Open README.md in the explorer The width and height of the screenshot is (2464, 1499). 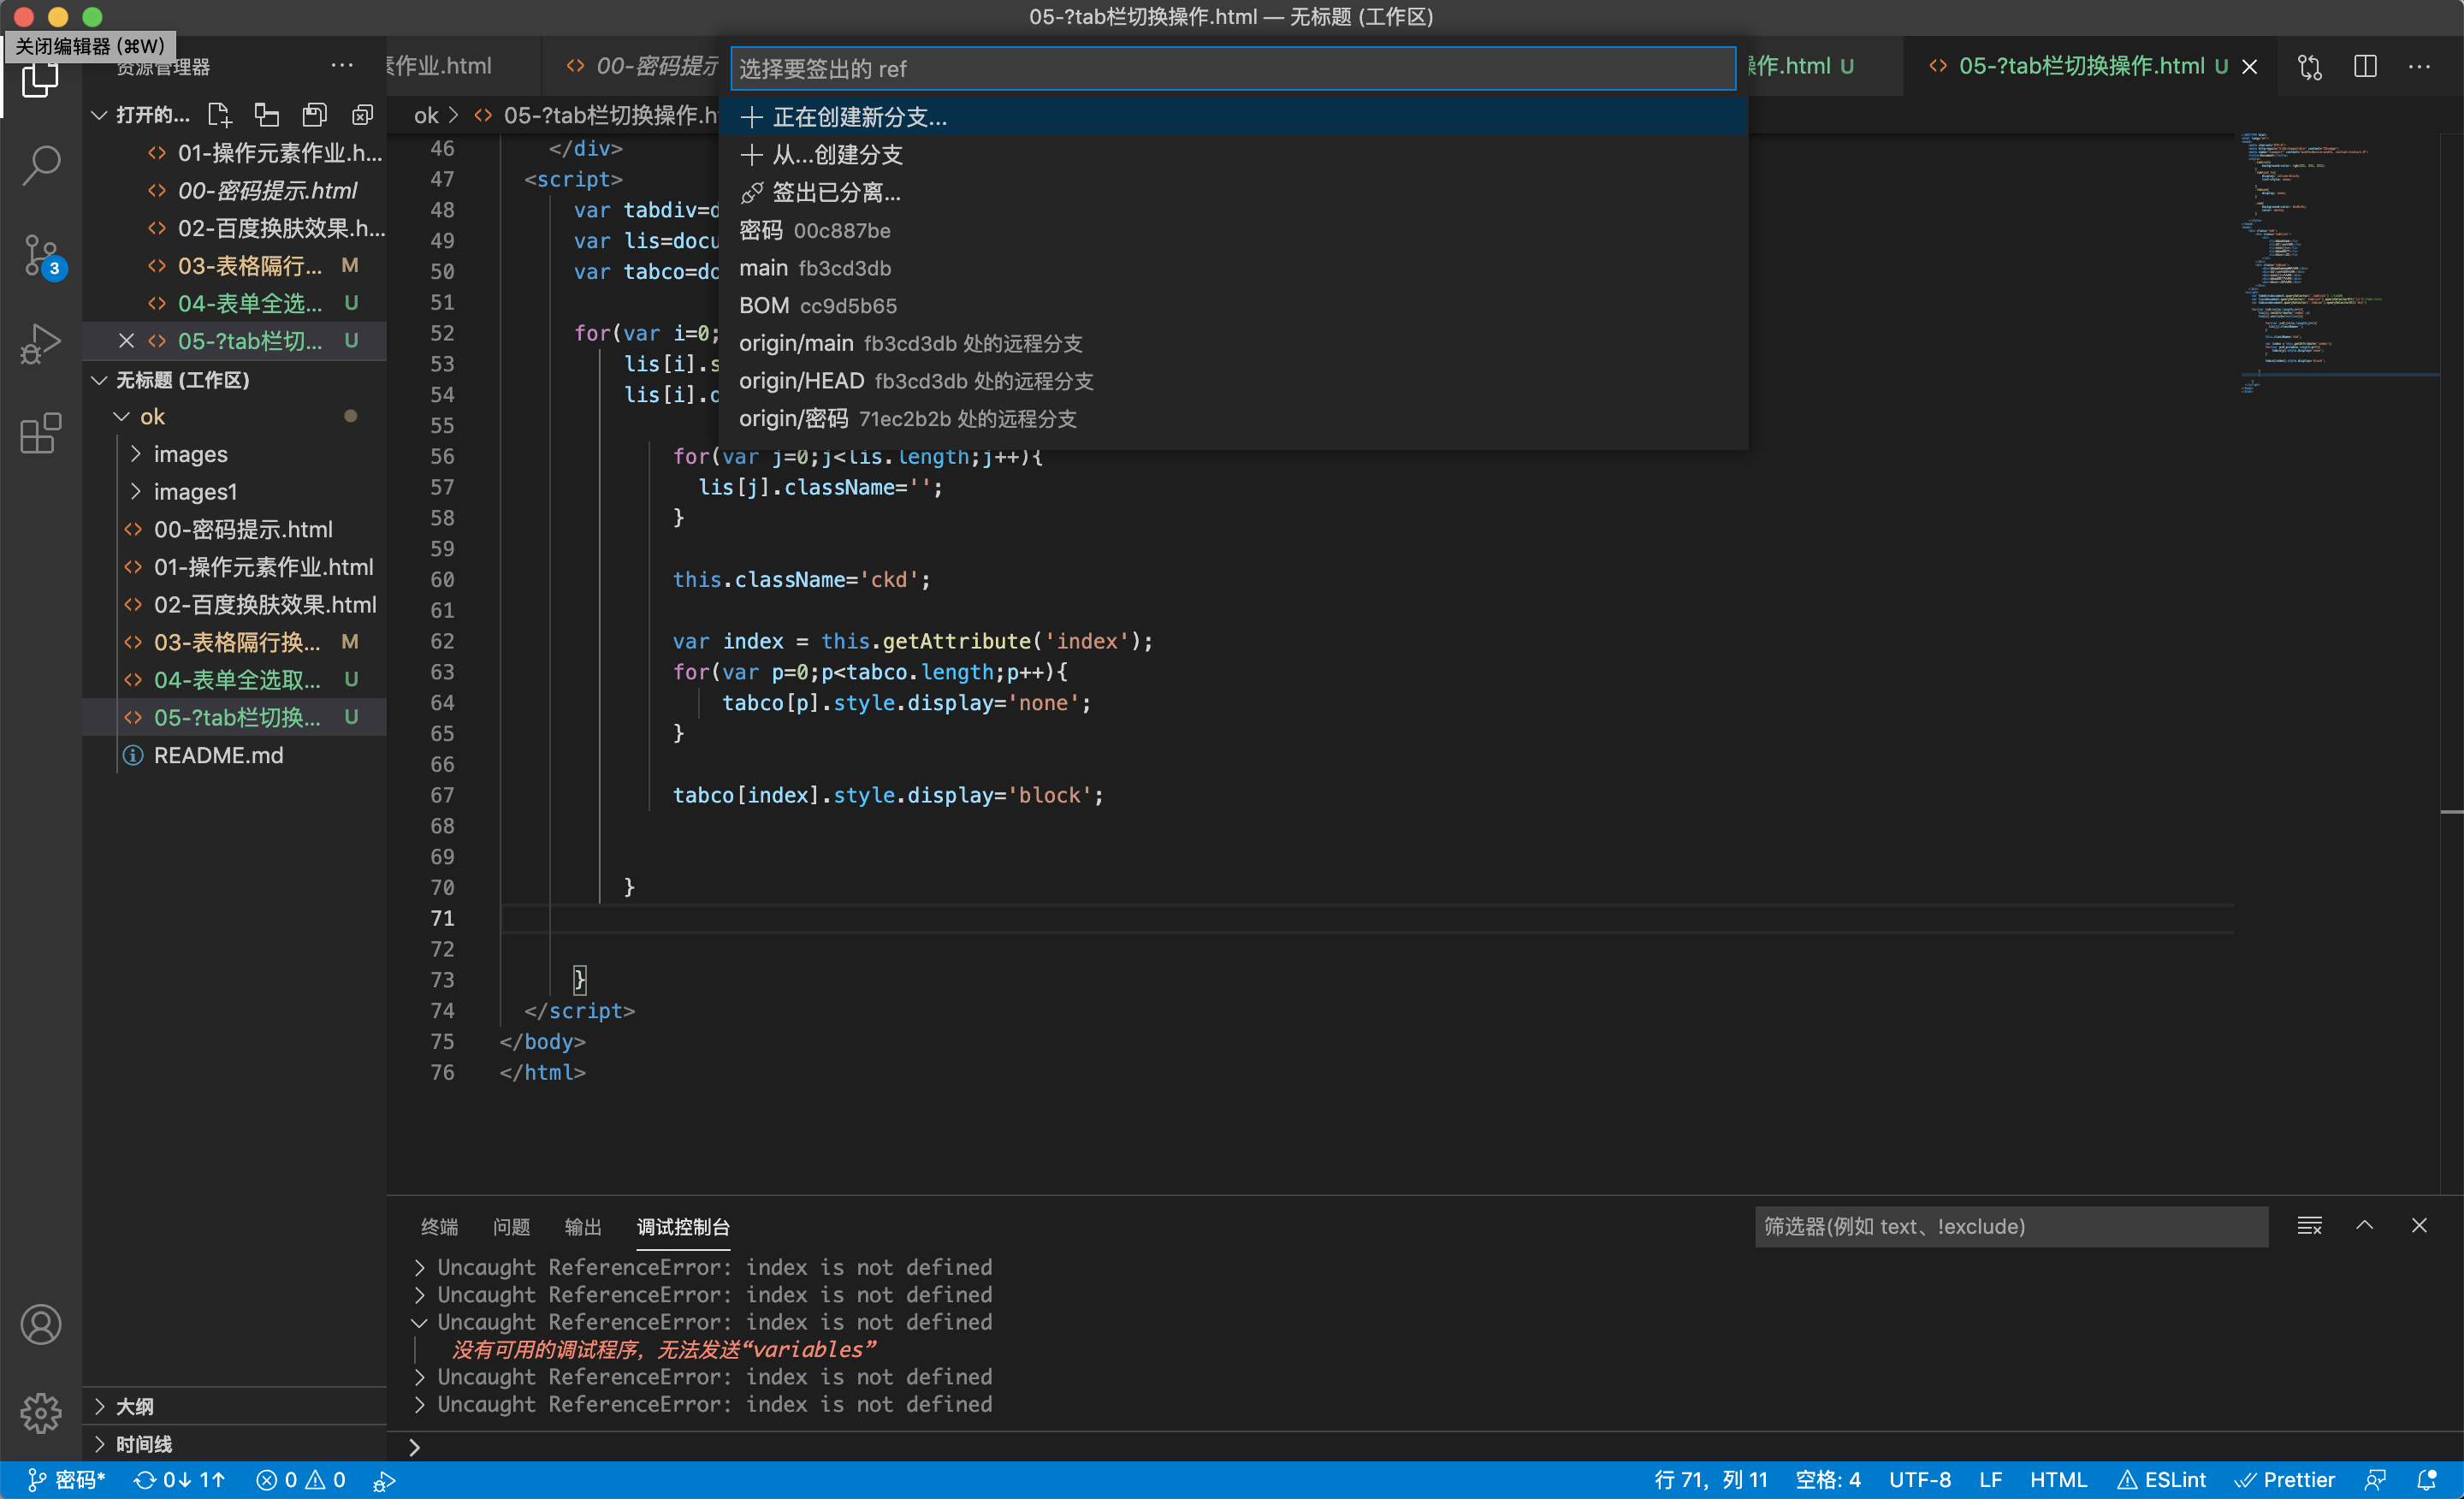tap(218, 756)
